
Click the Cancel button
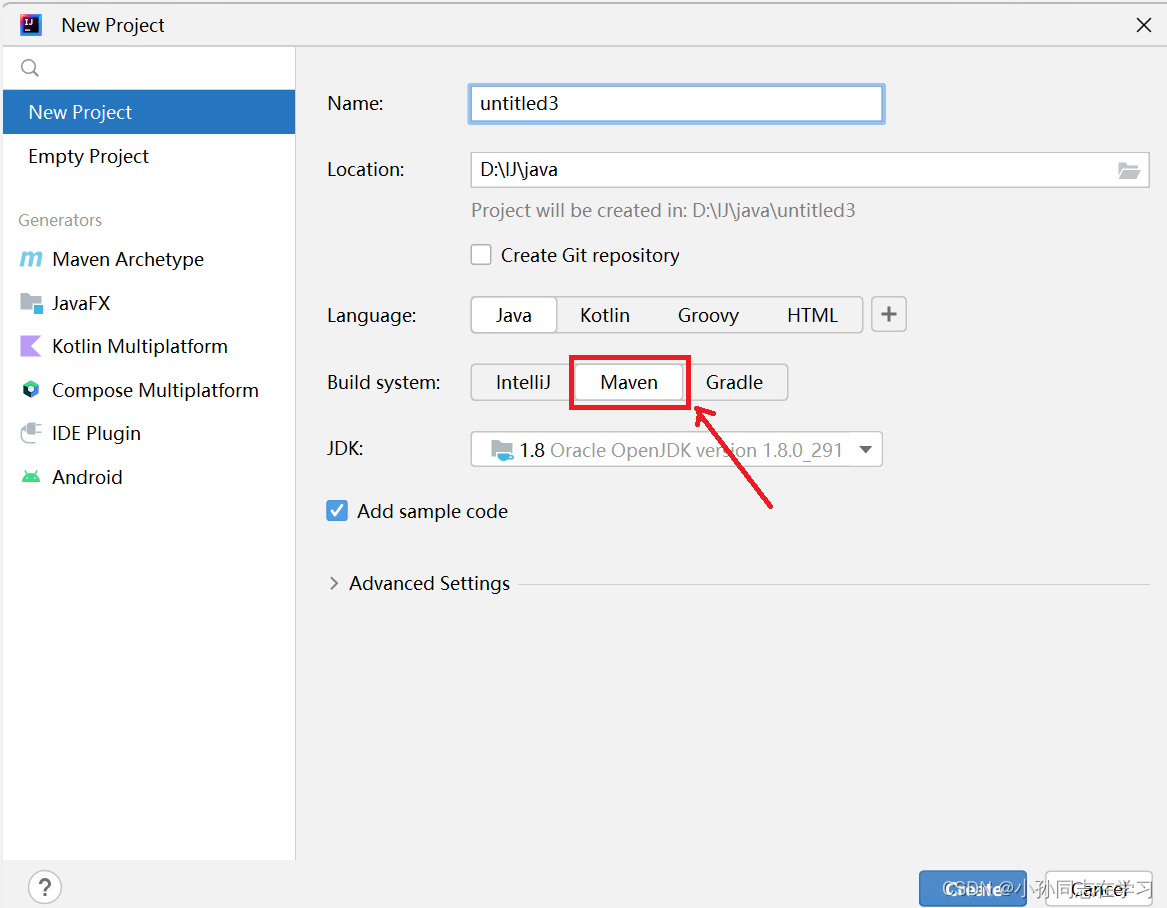(1099, 889)
